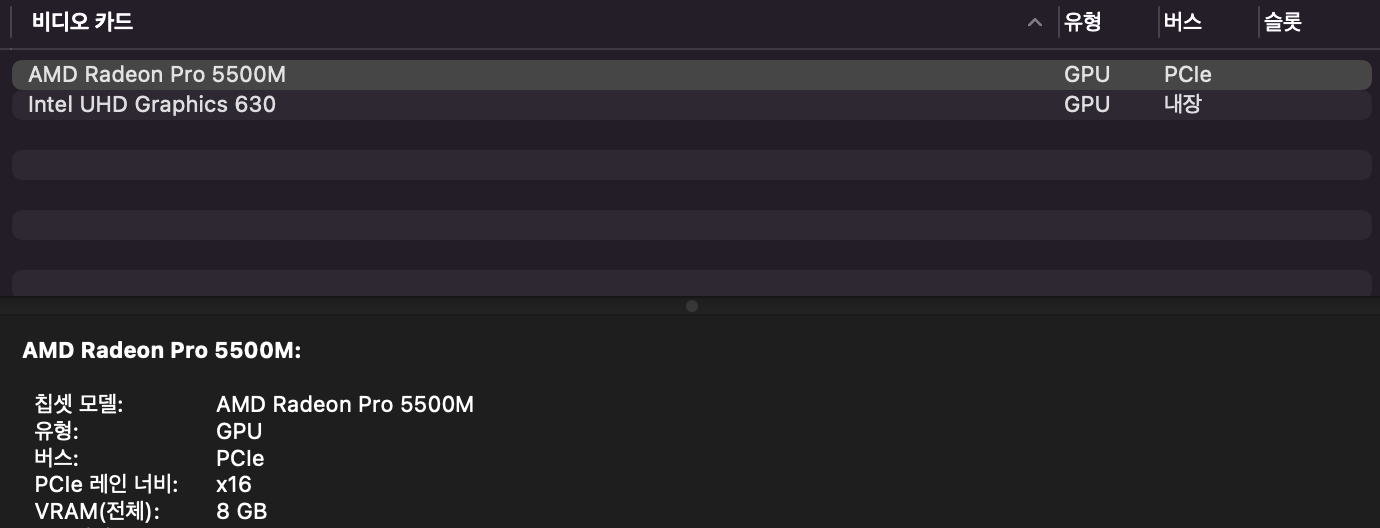Click the sort arrow in 비디오 카드 header

pos(1035,23)
